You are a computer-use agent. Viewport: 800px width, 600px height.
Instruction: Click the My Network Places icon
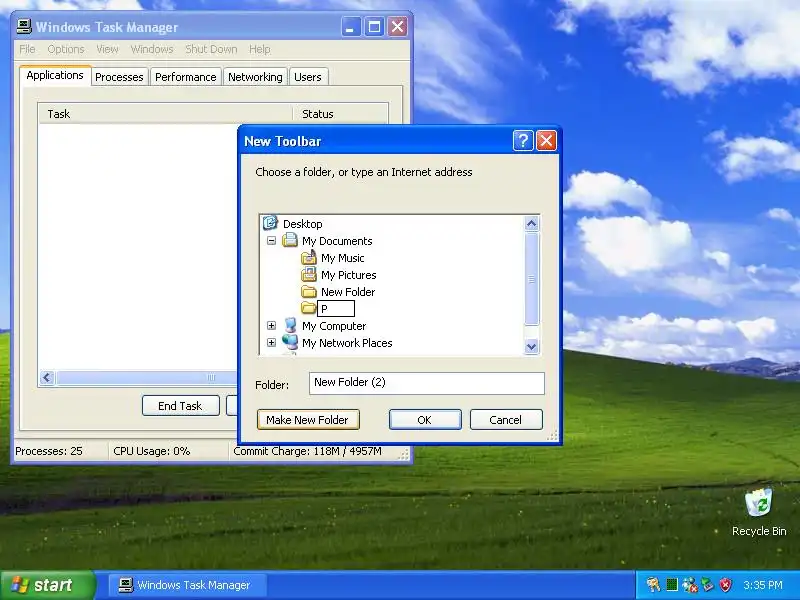pos(290,342)
